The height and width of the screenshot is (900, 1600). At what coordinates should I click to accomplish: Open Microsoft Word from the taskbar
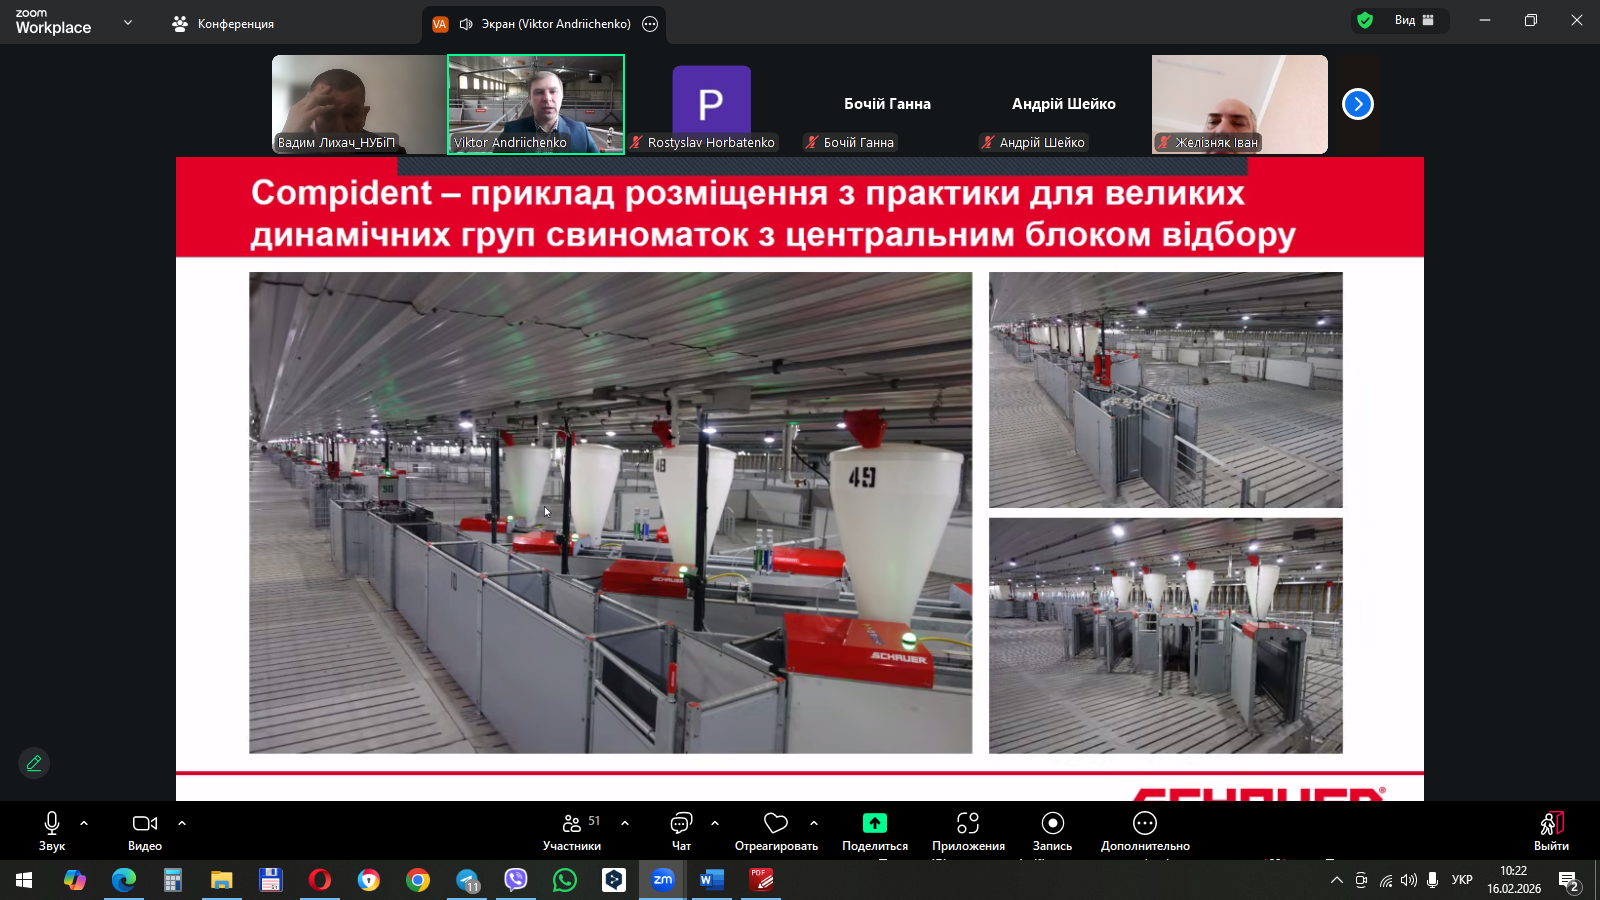pyautogui.click(x=711, y=880)
